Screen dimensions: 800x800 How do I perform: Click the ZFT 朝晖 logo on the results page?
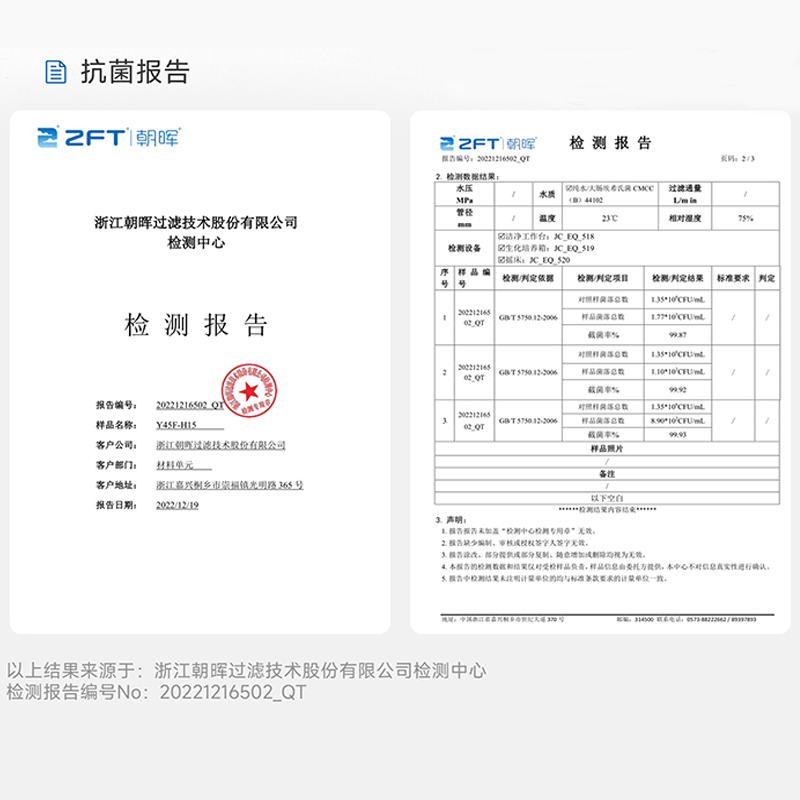[487, 143]
